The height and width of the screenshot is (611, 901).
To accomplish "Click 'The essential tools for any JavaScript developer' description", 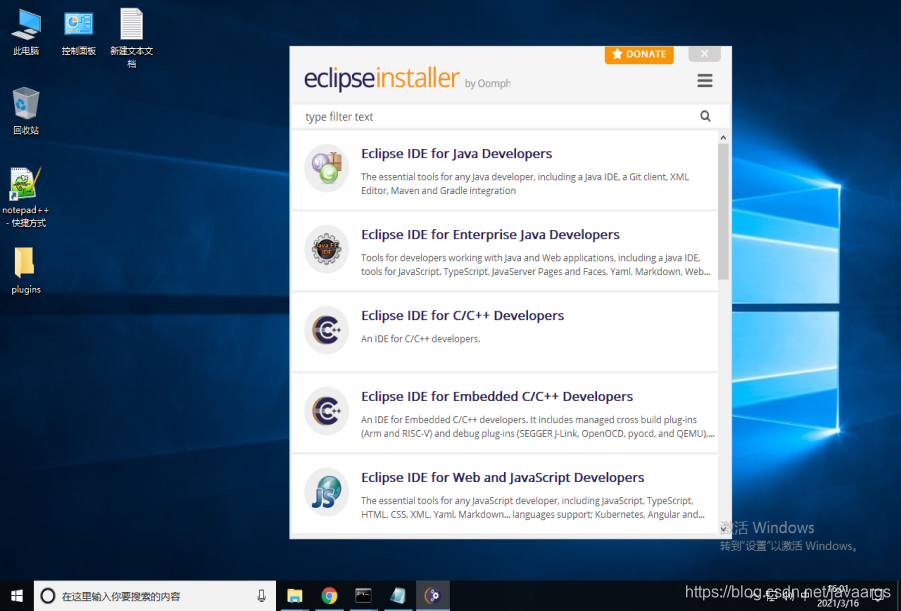I will click(533, 508).
